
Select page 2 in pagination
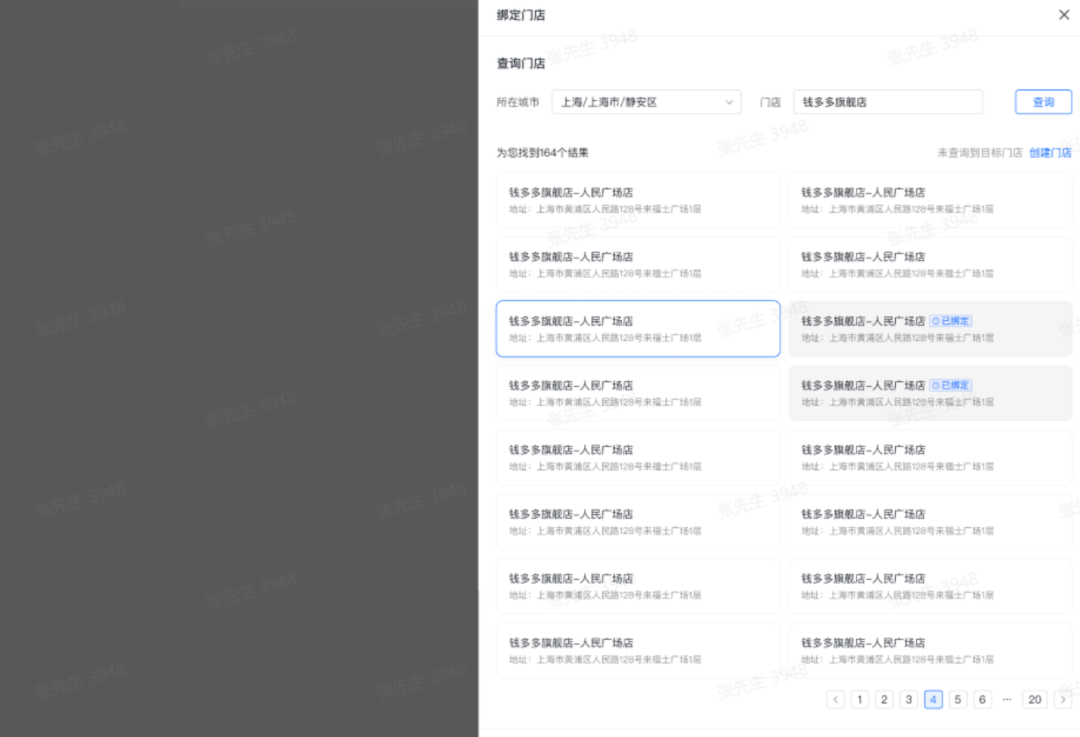pyautogui.click(x=884, y=699)
